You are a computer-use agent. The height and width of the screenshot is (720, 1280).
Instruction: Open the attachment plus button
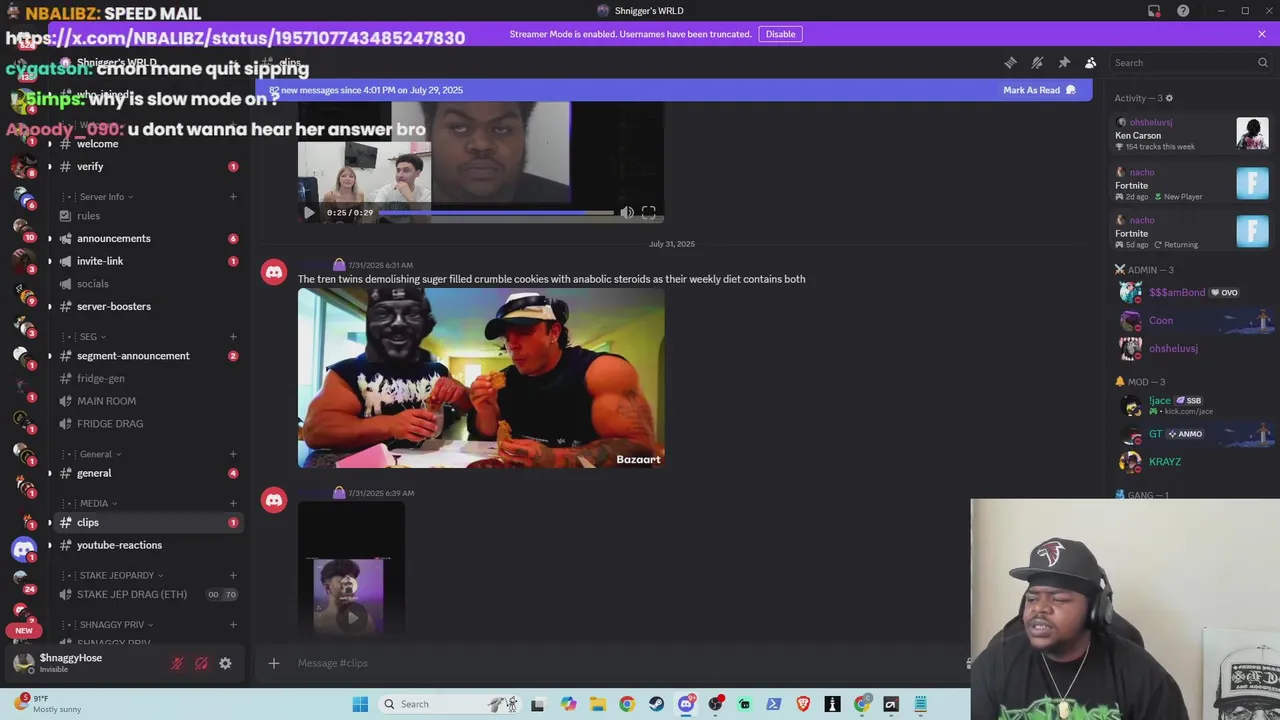pyautogui.click(x=273, y=663)
